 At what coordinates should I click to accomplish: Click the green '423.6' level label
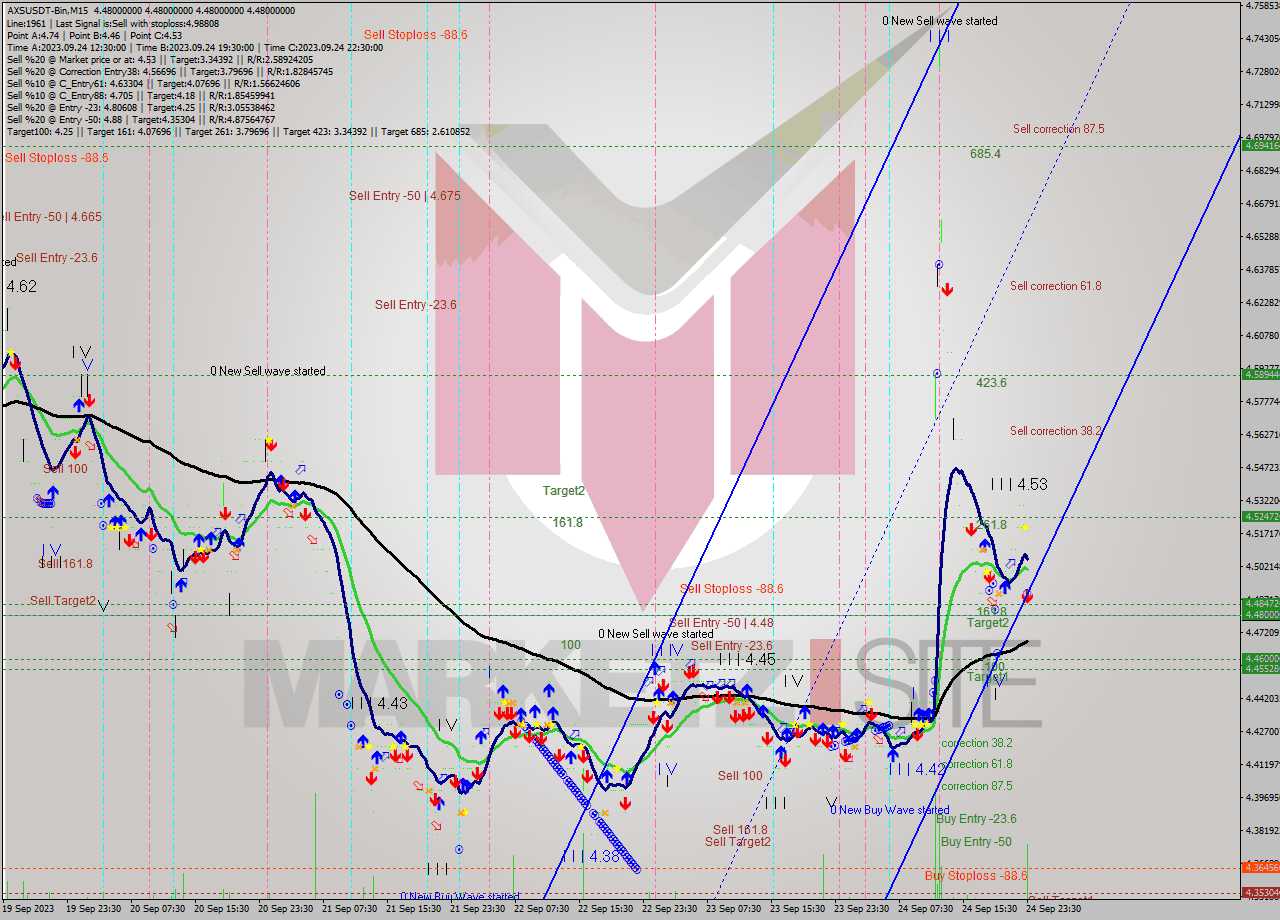coord(991,383)
